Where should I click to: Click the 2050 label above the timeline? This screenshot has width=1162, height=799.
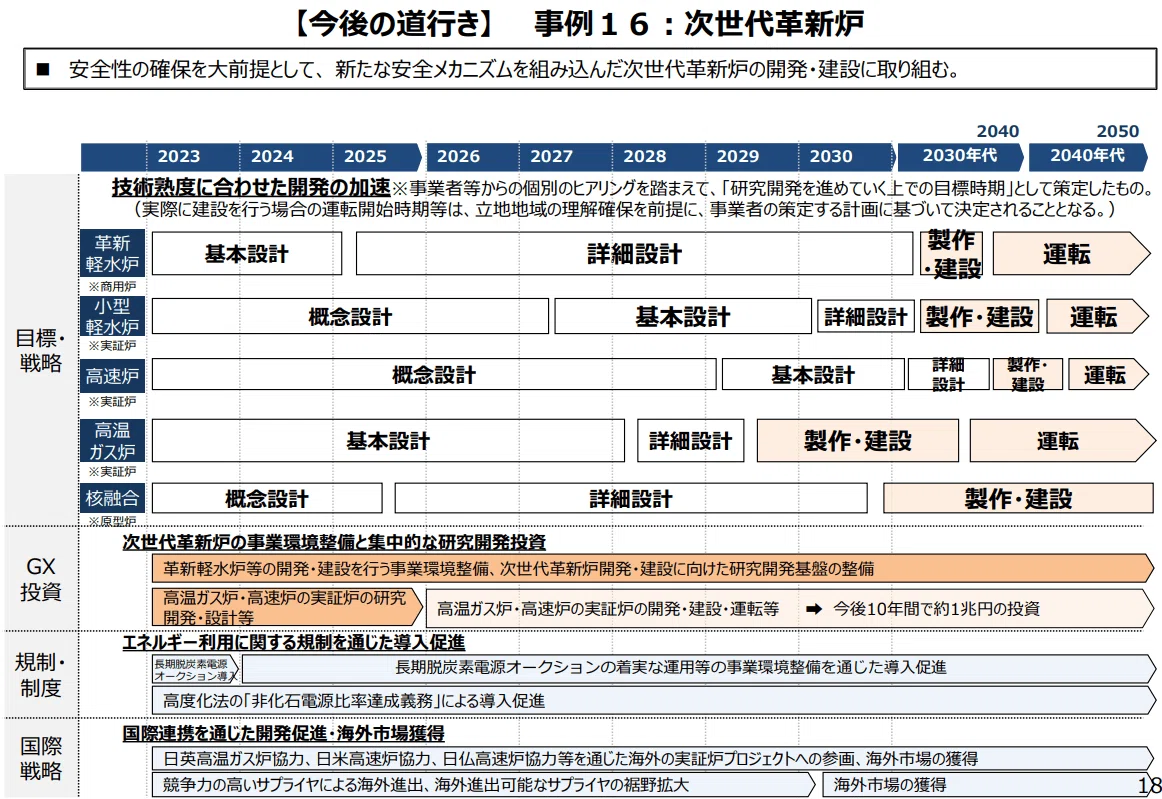coord(1118,131)
